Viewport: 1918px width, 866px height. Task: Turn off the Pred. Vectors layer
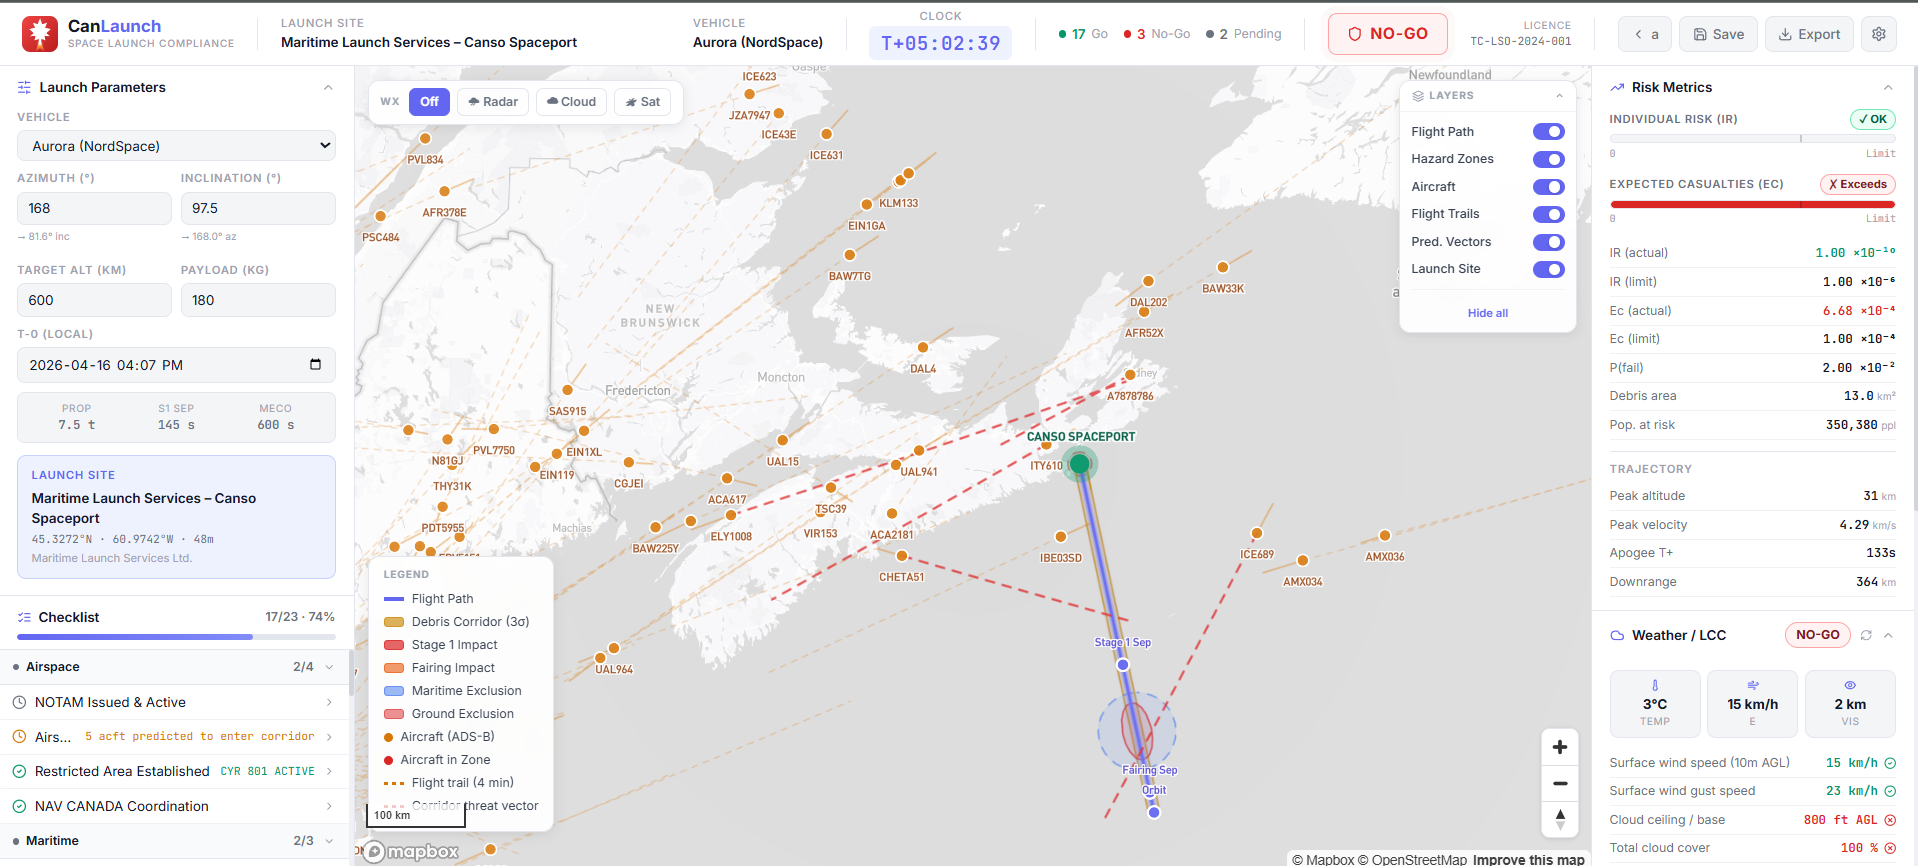(1547, 242)
